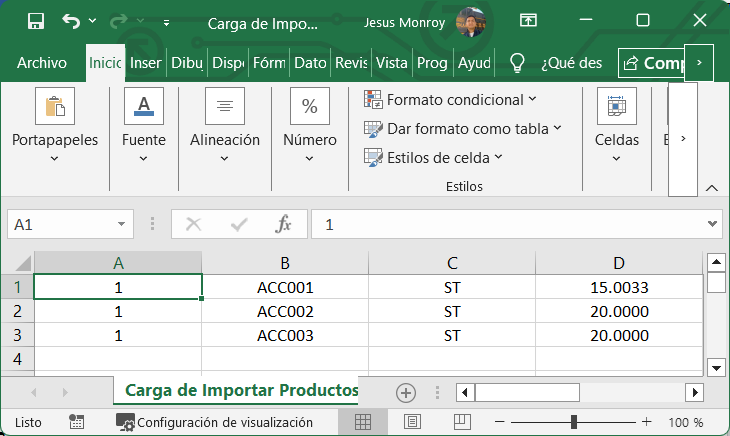Click the Save icon in title bar
The height and width of the screenshot is (436, 730).
pos(35,21)
